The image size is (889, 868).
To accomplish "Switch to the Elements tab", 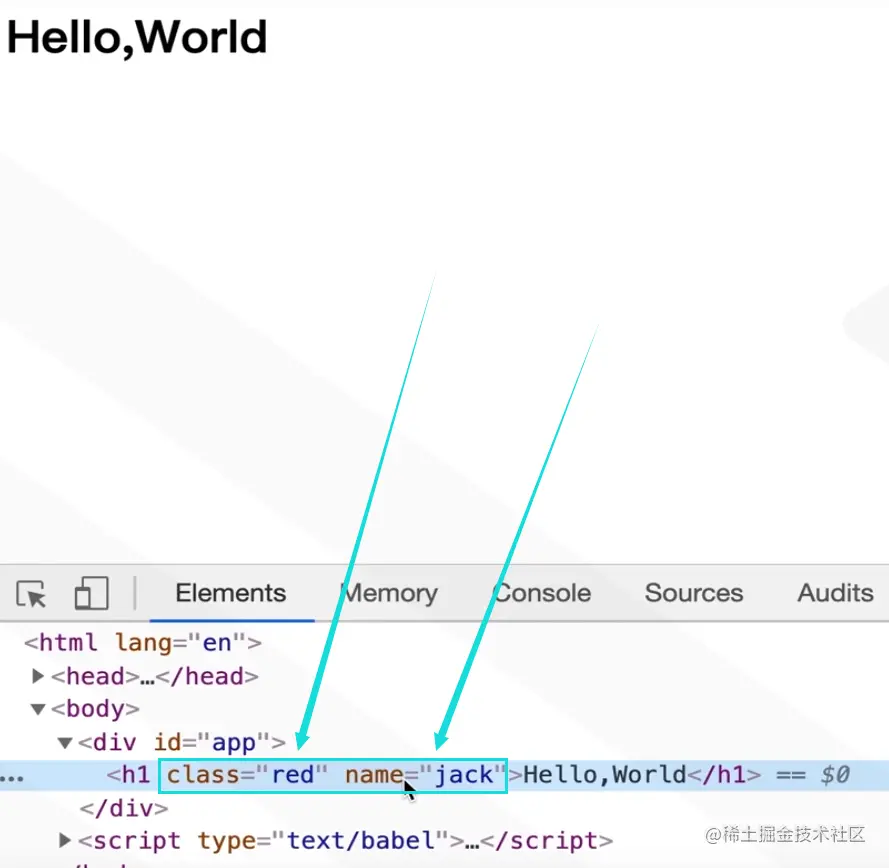I will (x=231, y=593).
